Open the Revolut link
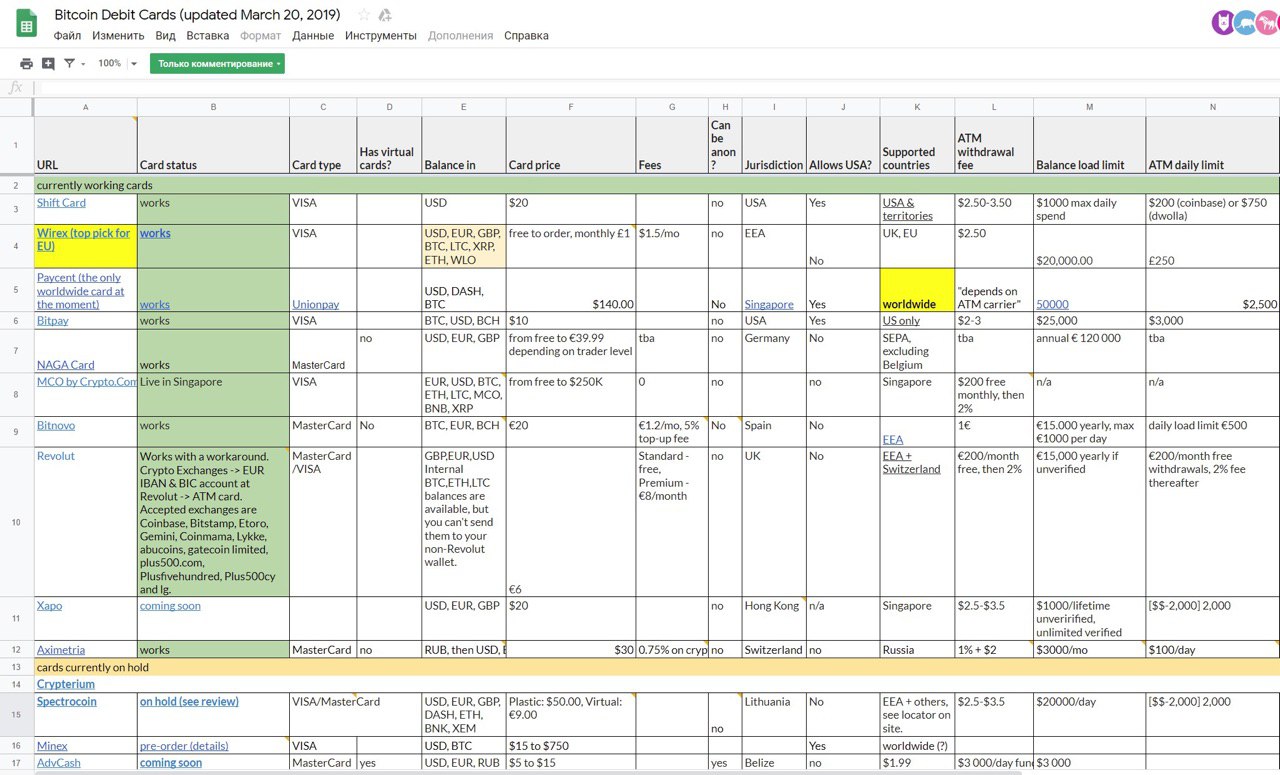This screenshot has height=775, width=1280. coord(56,456)
